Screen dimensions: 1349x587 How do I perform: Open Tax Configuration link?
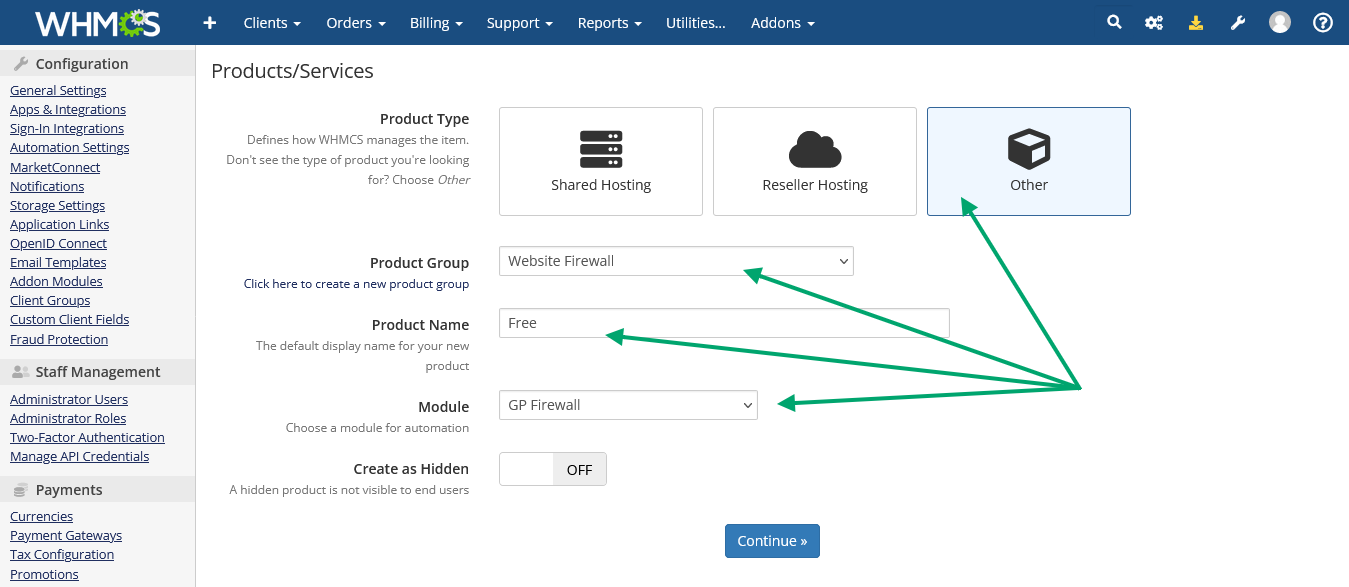[x=62, y=555]
